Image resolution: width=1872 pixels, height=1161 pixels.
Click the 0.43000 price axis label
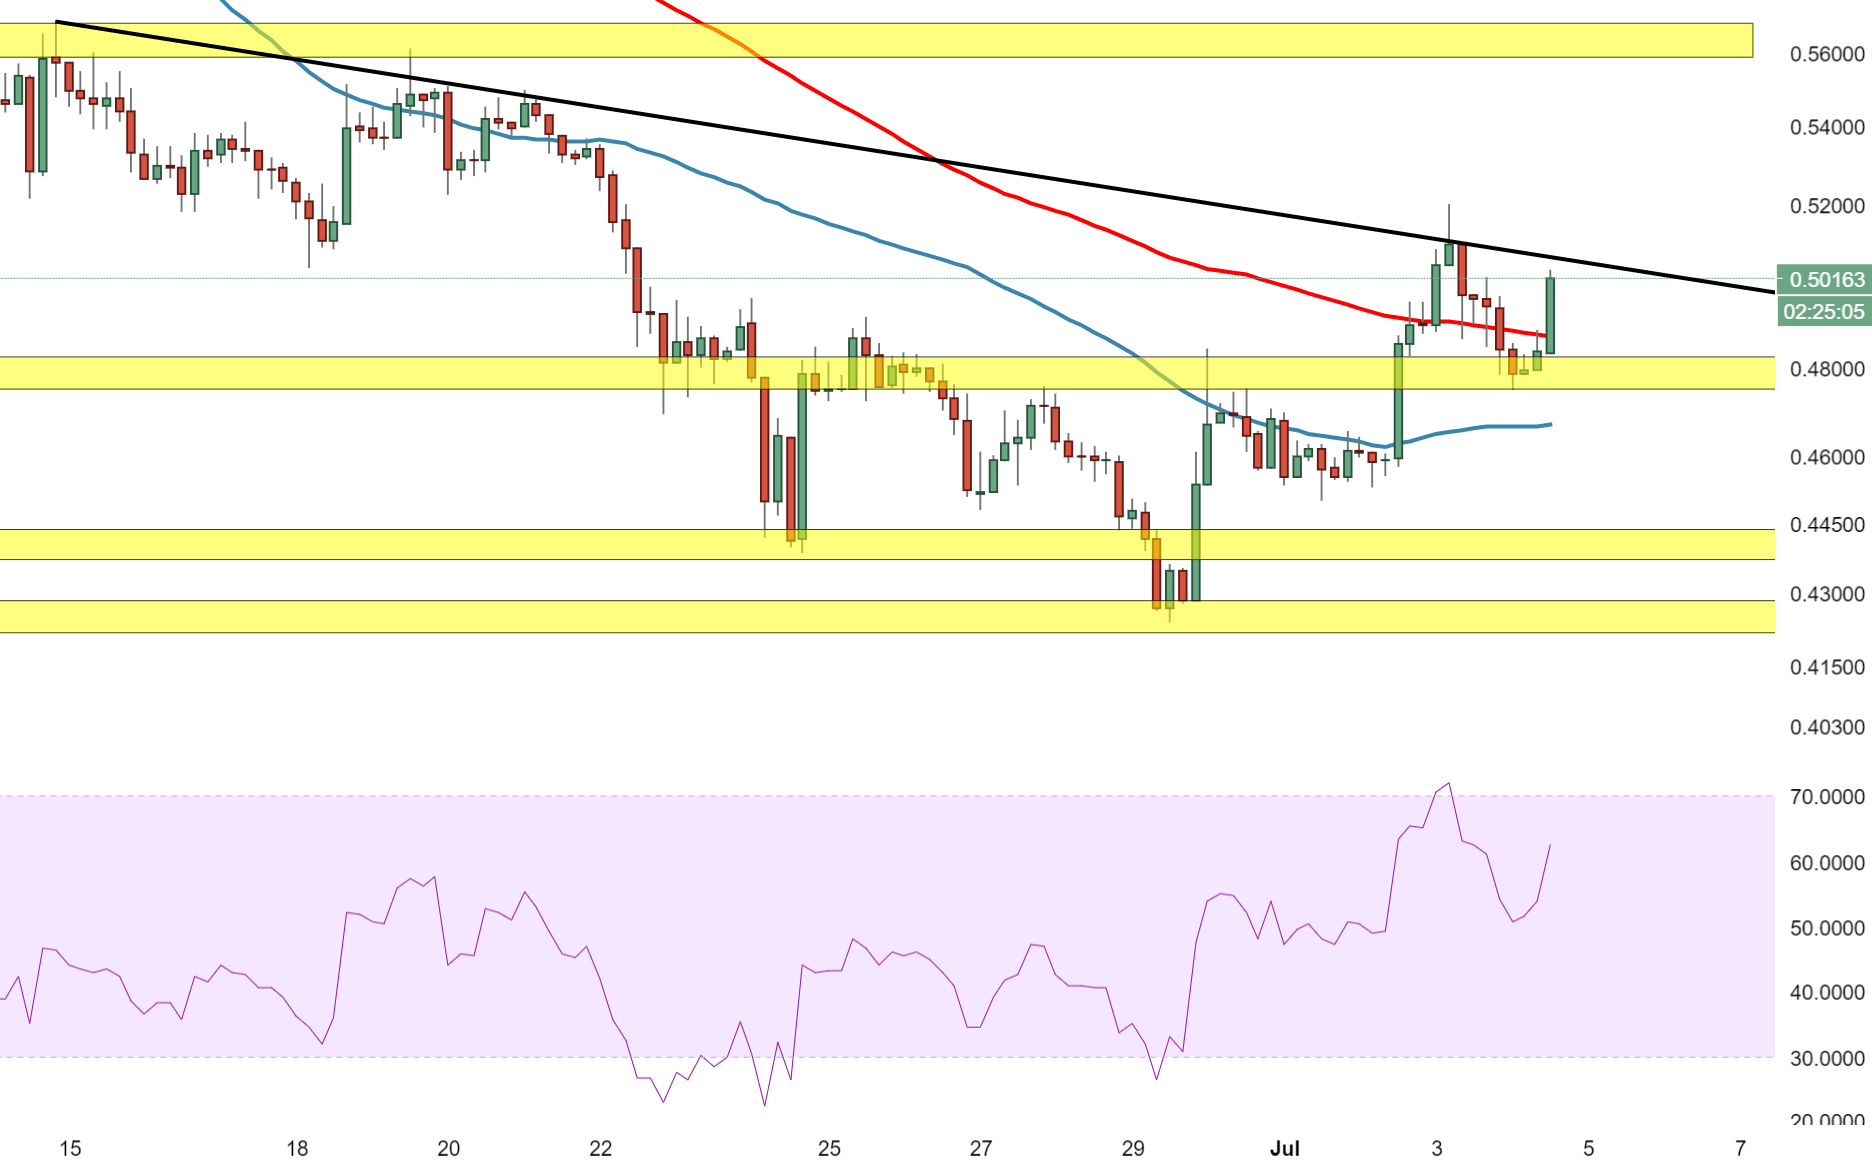point(1827,594)
